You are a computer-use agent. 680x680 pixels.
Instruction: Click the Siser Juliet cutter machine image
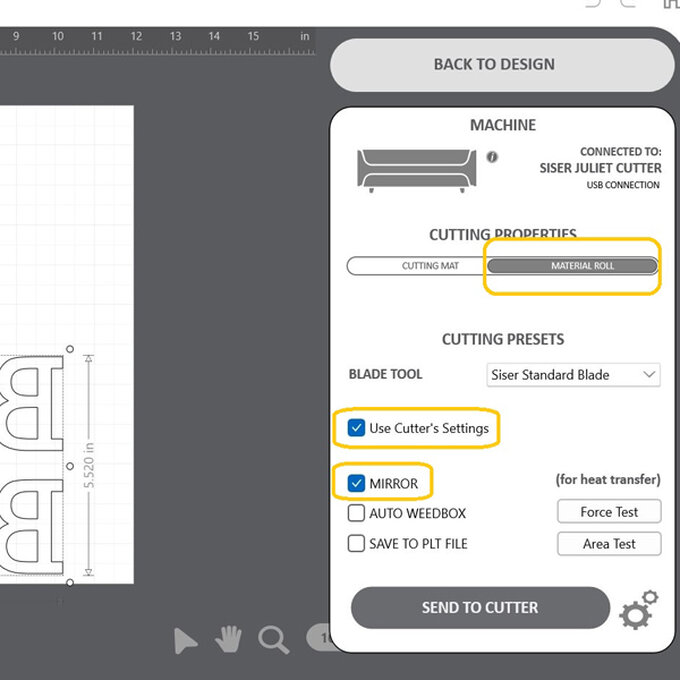[417, 170]
